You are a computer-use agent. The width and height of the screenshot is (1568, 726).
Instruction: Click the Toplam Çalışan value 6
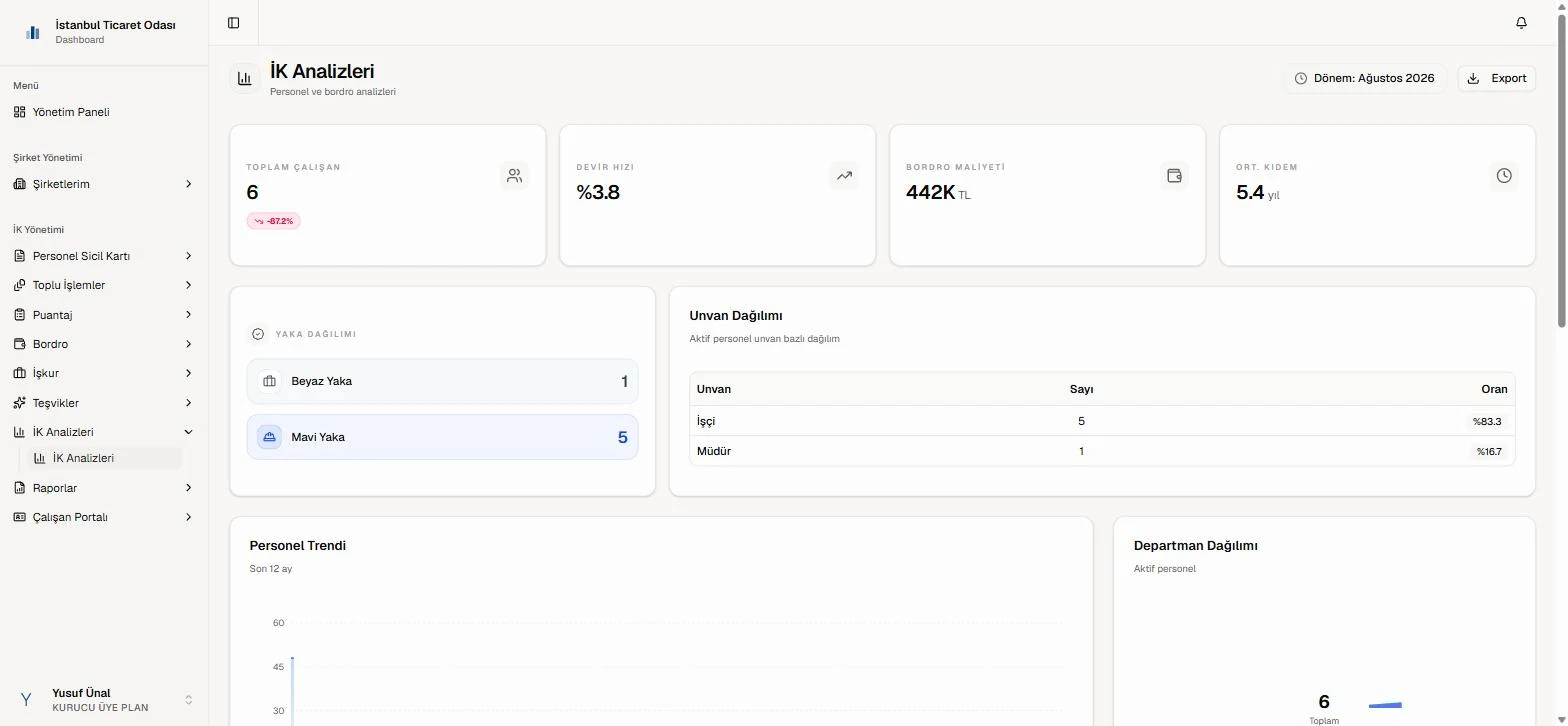tap(252, 193)
